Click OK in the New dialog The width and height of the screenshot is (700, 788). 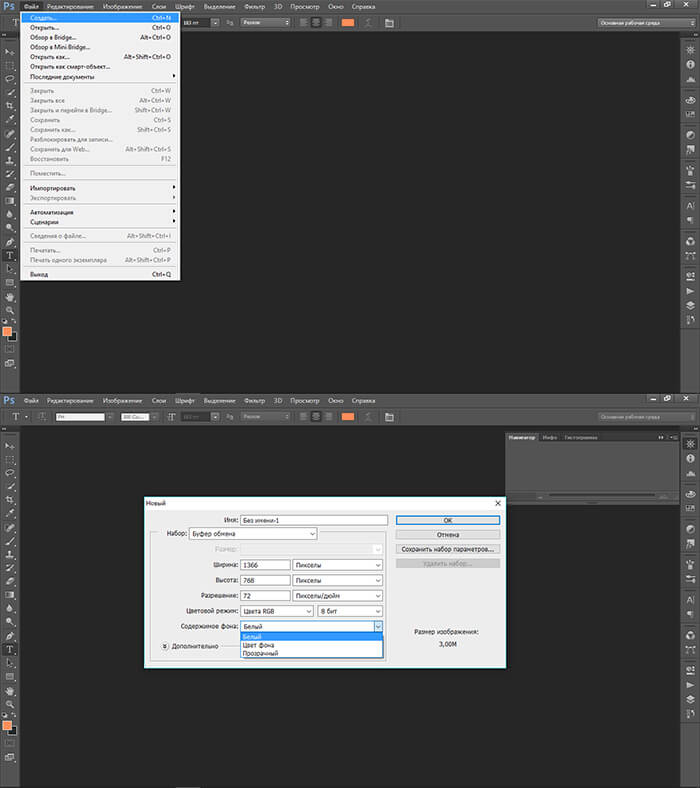(x=447, y=520)
